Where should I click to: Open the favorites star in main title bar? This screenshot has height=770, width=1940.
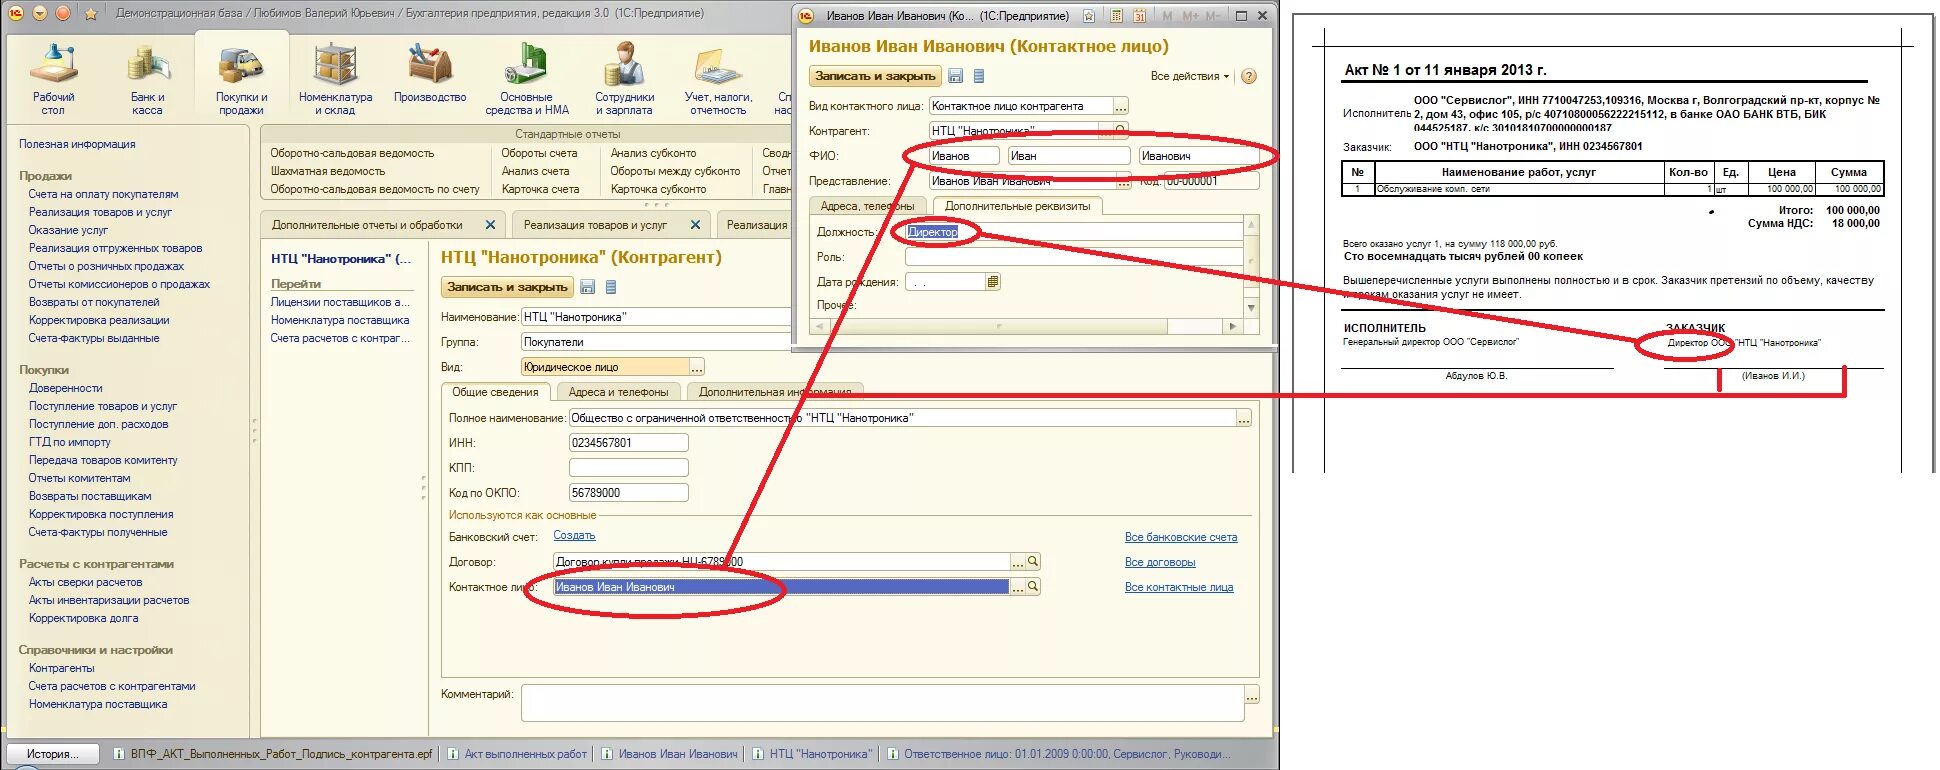tap(91, 14)
